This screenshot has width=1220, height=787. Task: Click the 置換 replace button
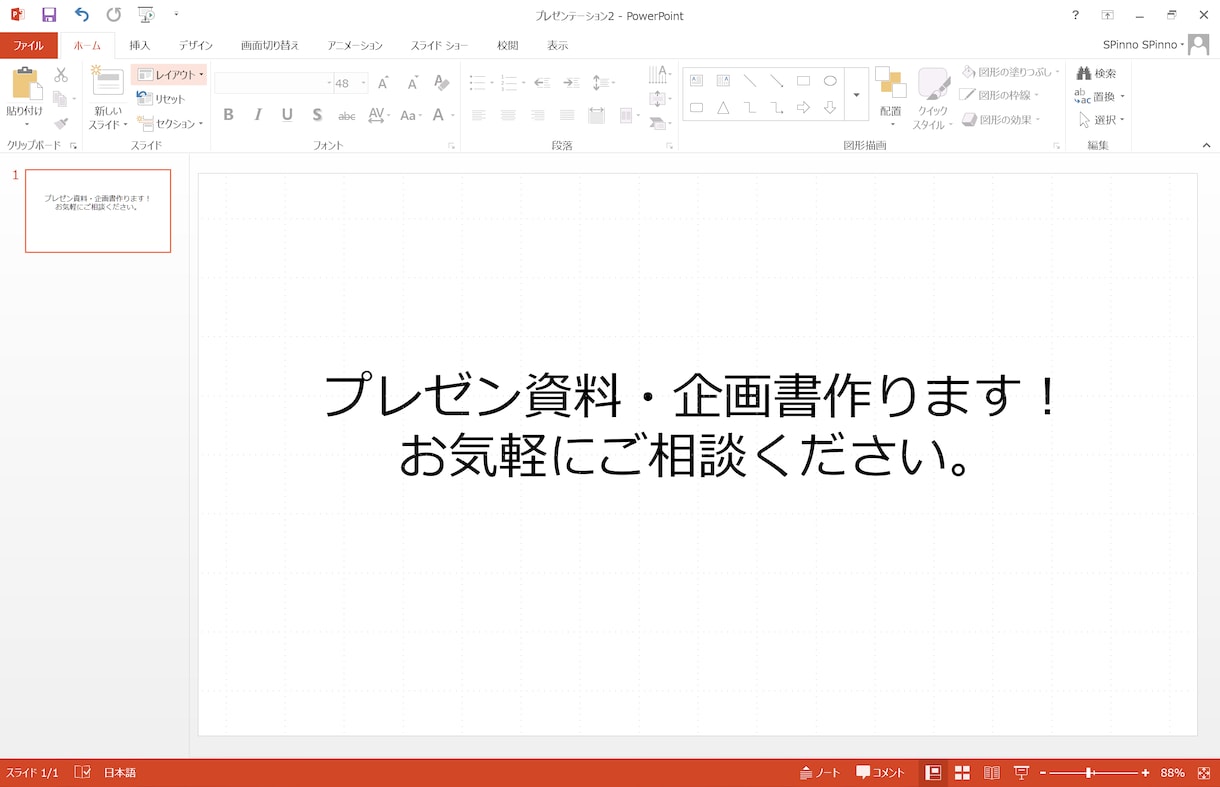point(1099,96)
